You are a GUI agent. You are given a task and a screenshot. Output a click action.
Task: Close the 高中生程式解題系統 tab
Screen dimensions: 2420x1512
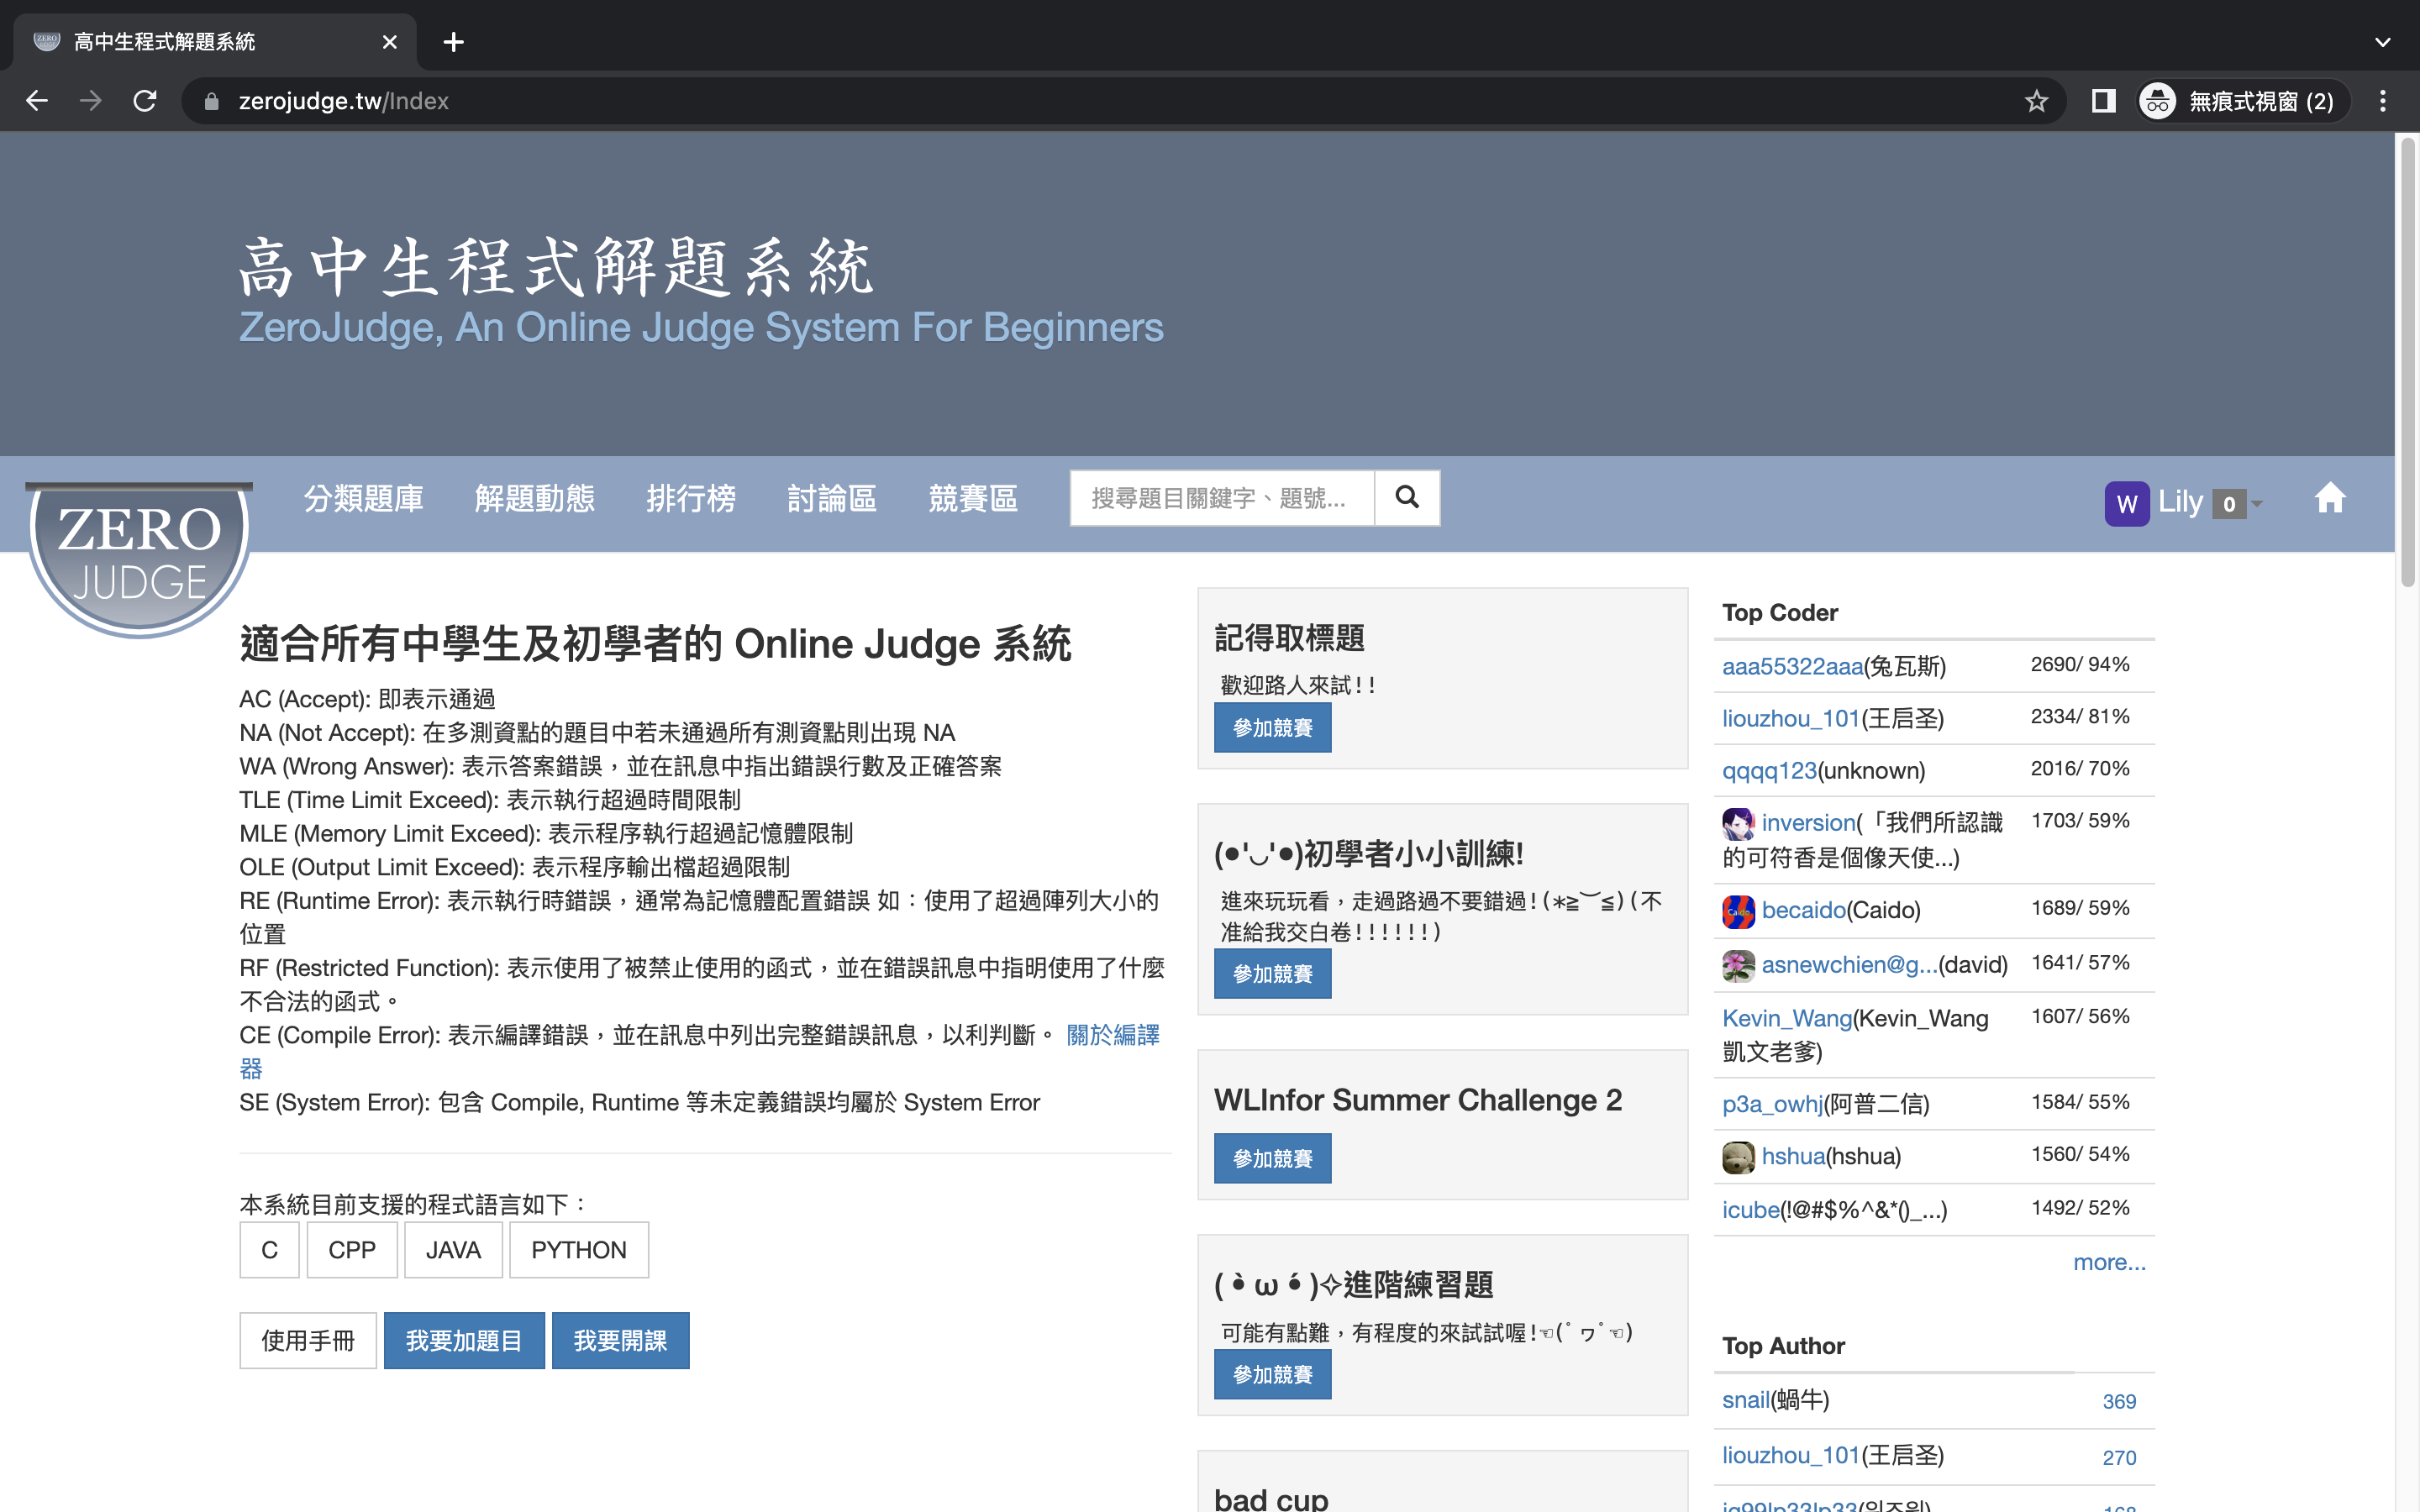(x=390, y=42)
